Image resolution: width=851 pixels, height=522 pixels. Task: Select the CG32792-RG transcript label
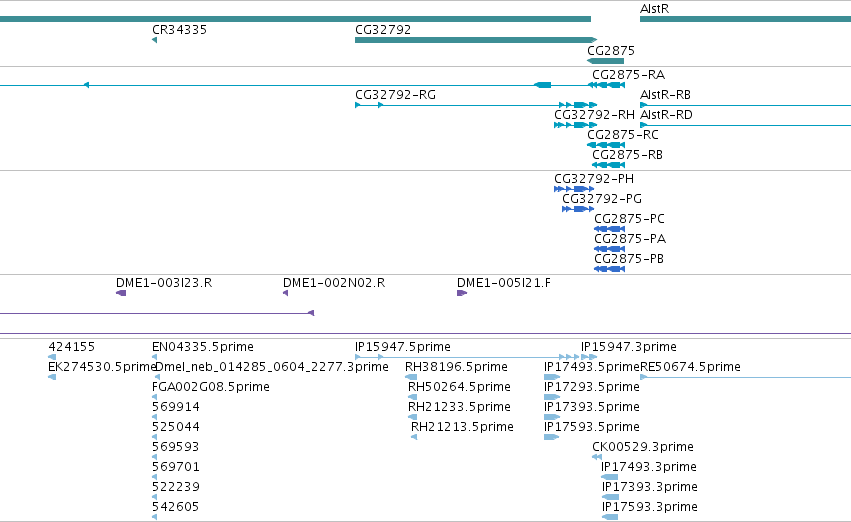click(x=395, y=95)
